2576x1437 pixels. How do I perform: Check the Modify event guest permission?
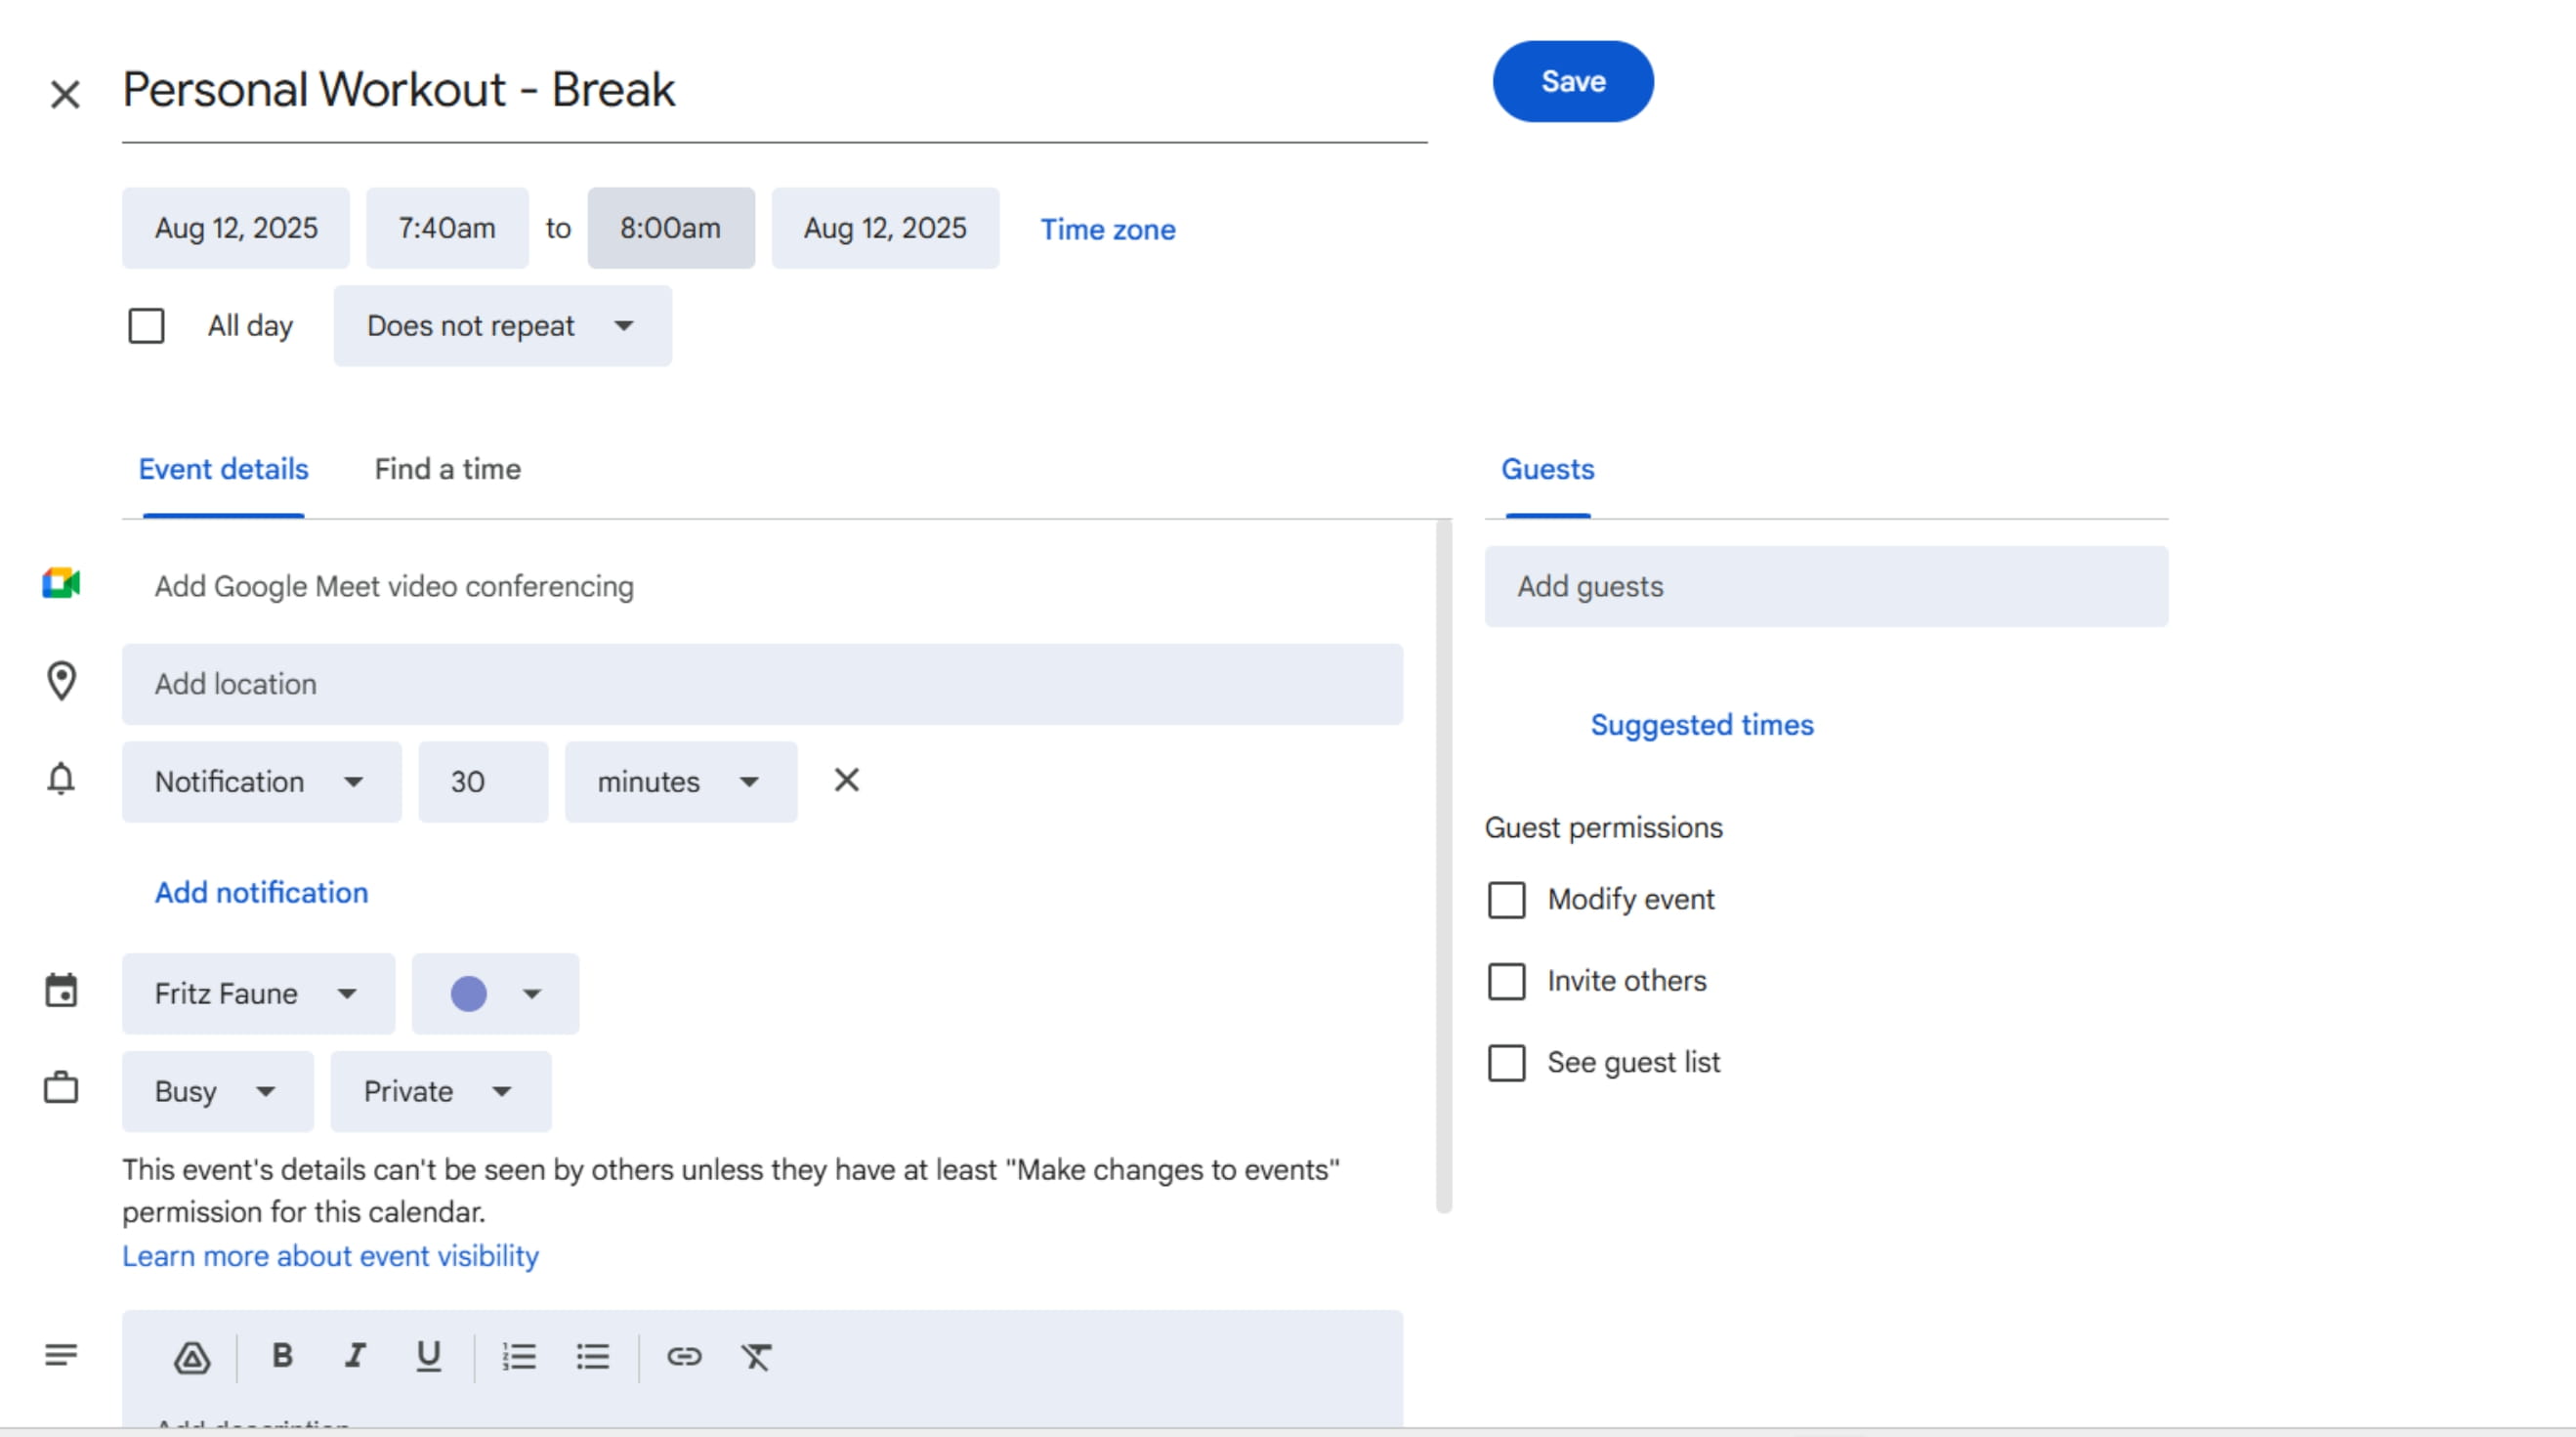click(x=1506, y=900)
